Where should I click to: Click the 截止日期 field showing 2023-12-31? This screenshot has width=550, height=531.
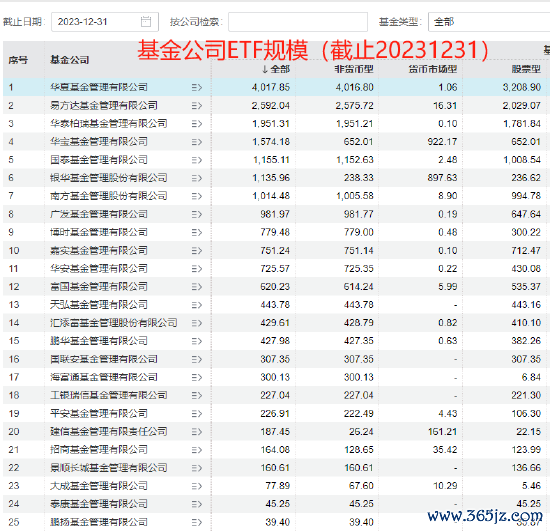point(105,22)
